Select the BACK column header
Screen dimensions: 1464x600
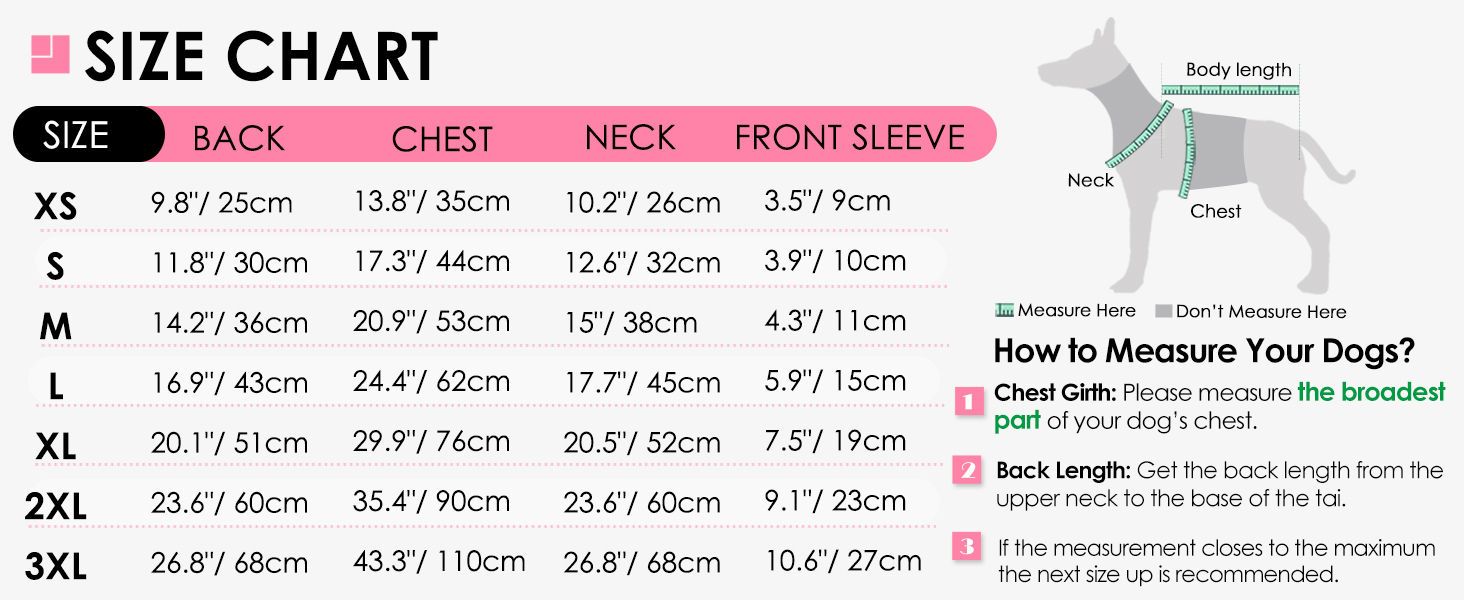[x=239, y=138]
